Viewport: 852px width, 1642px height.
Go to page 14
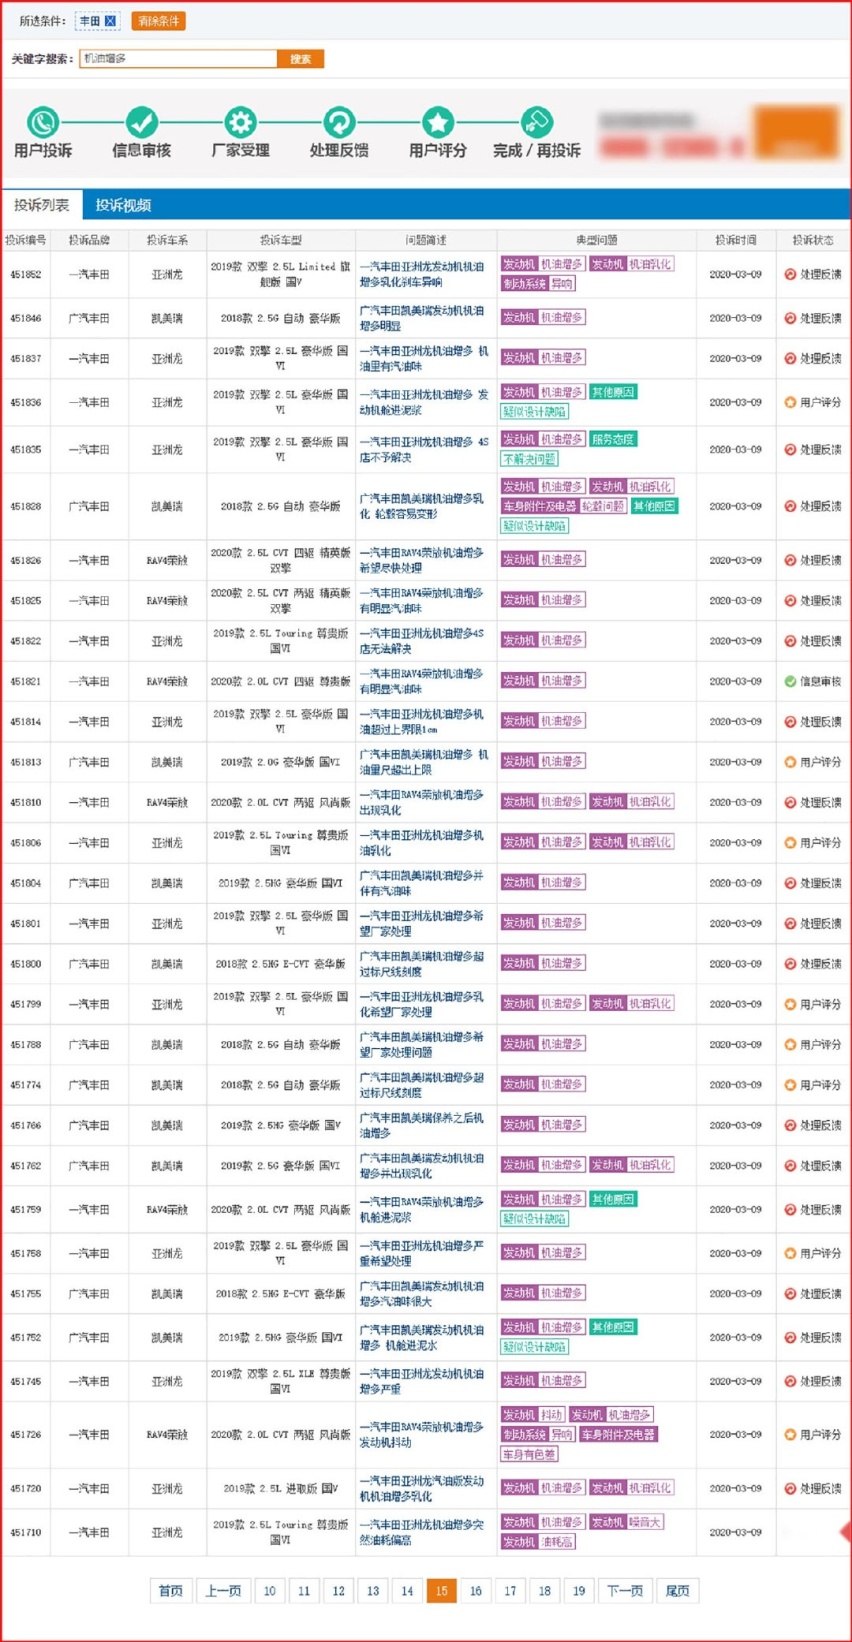[x=407, y=1591]
